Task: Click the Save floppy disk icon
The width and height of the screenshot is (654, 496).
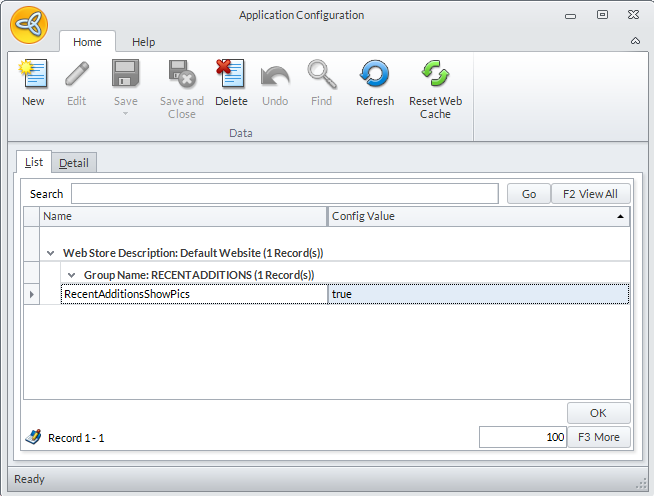Action: (125, 76)
